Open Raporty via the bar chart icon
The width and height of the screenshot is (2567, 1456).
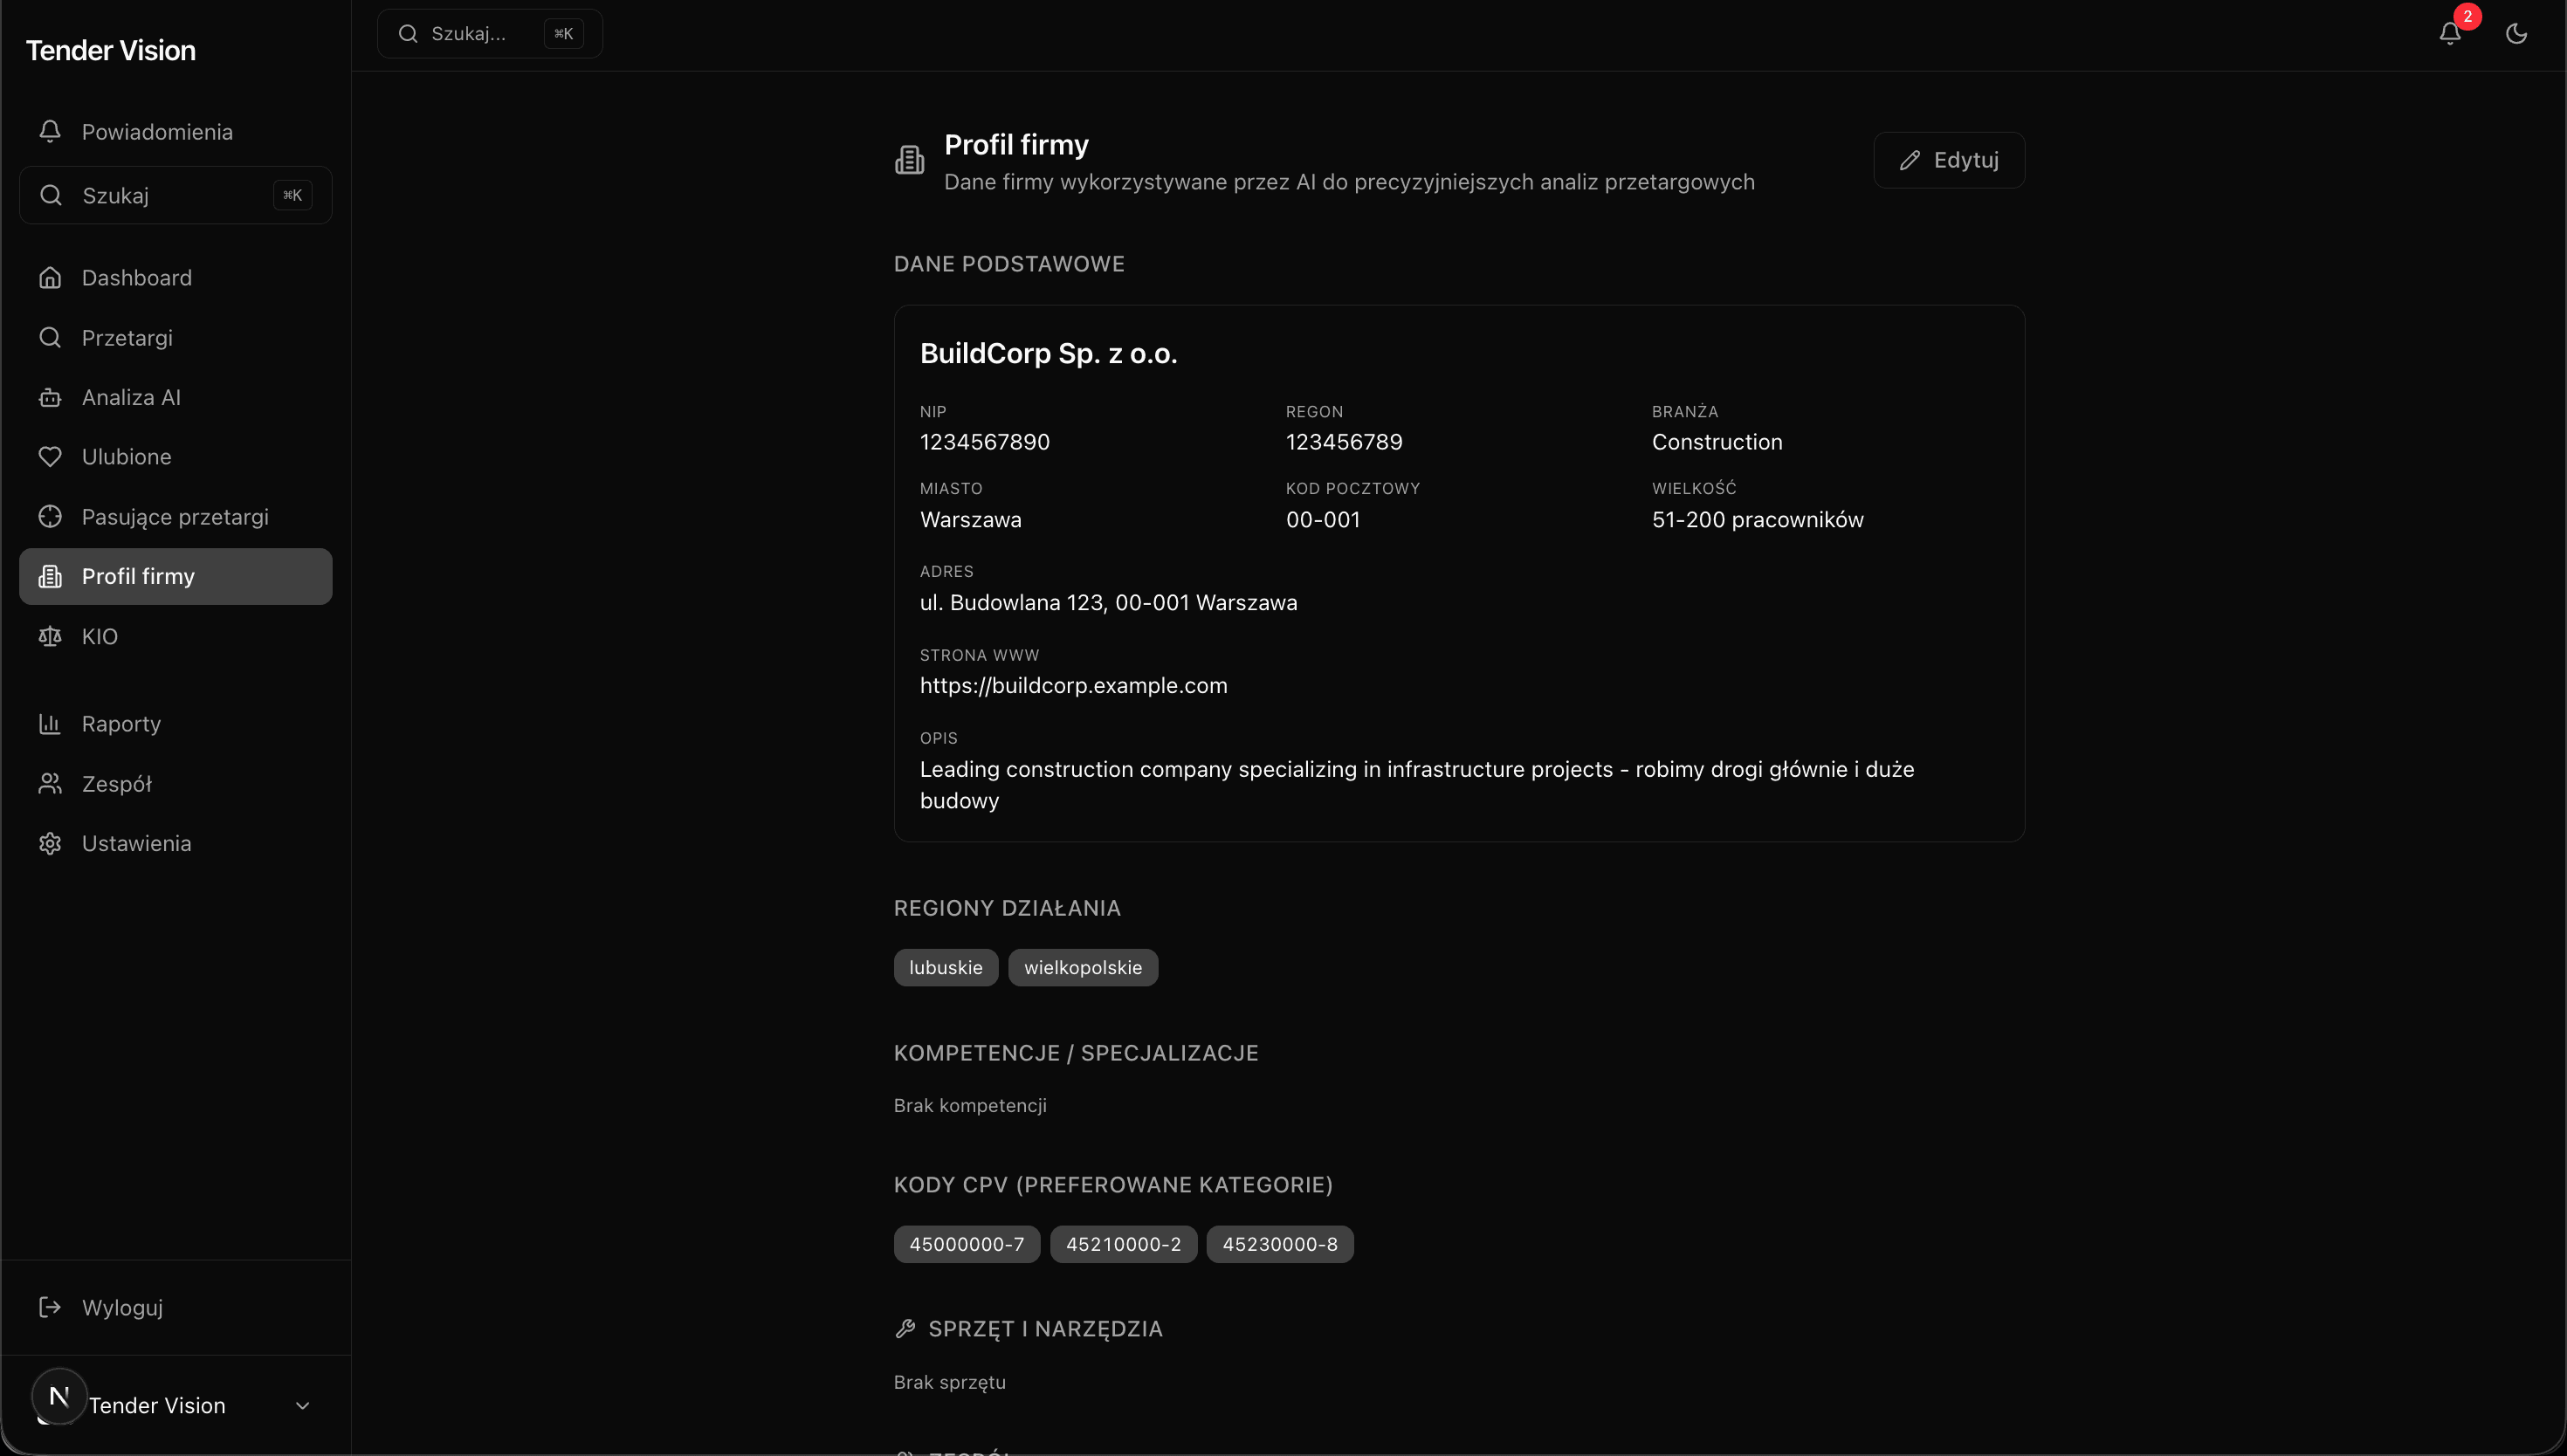coord(50,723)
